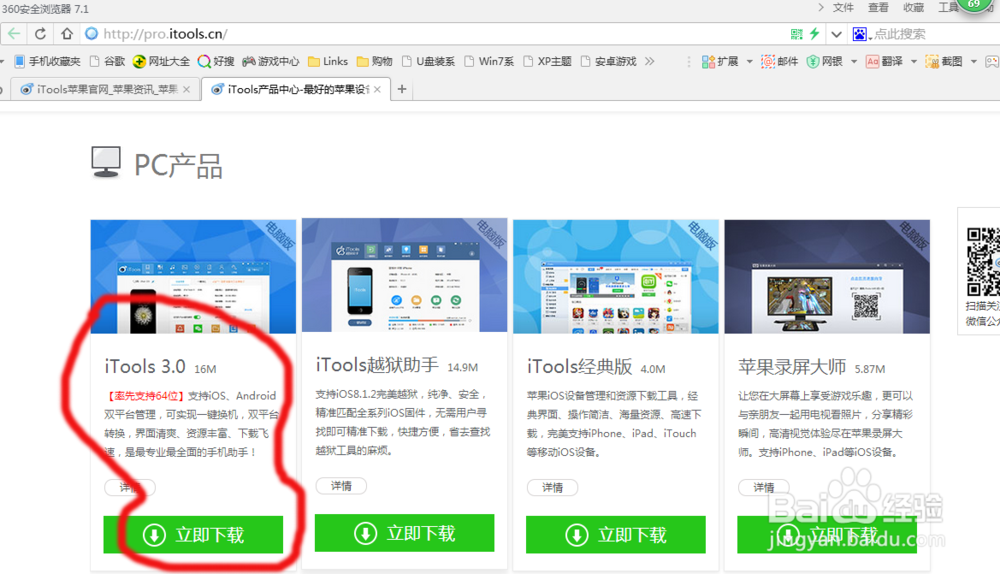Expand the 截图 dropdown arrow
The height and width of the screenshot is (574, 1000).
click(974, 62)
